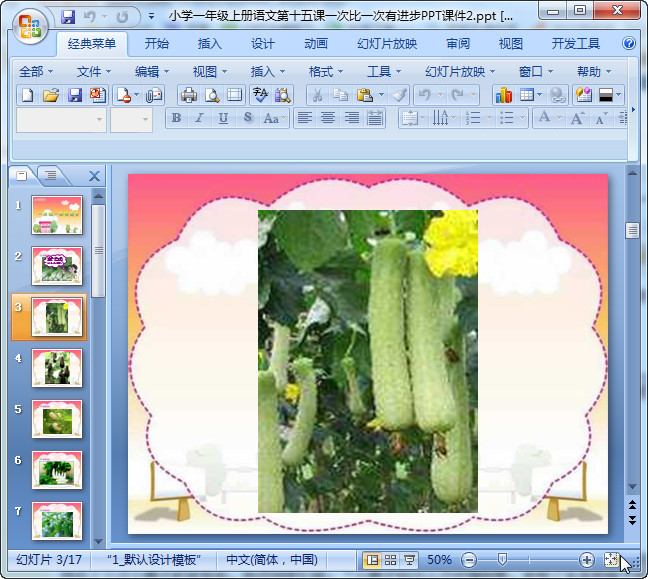
Task: Select slide 1 thumbnail
Action: click(x=57, y=215)
